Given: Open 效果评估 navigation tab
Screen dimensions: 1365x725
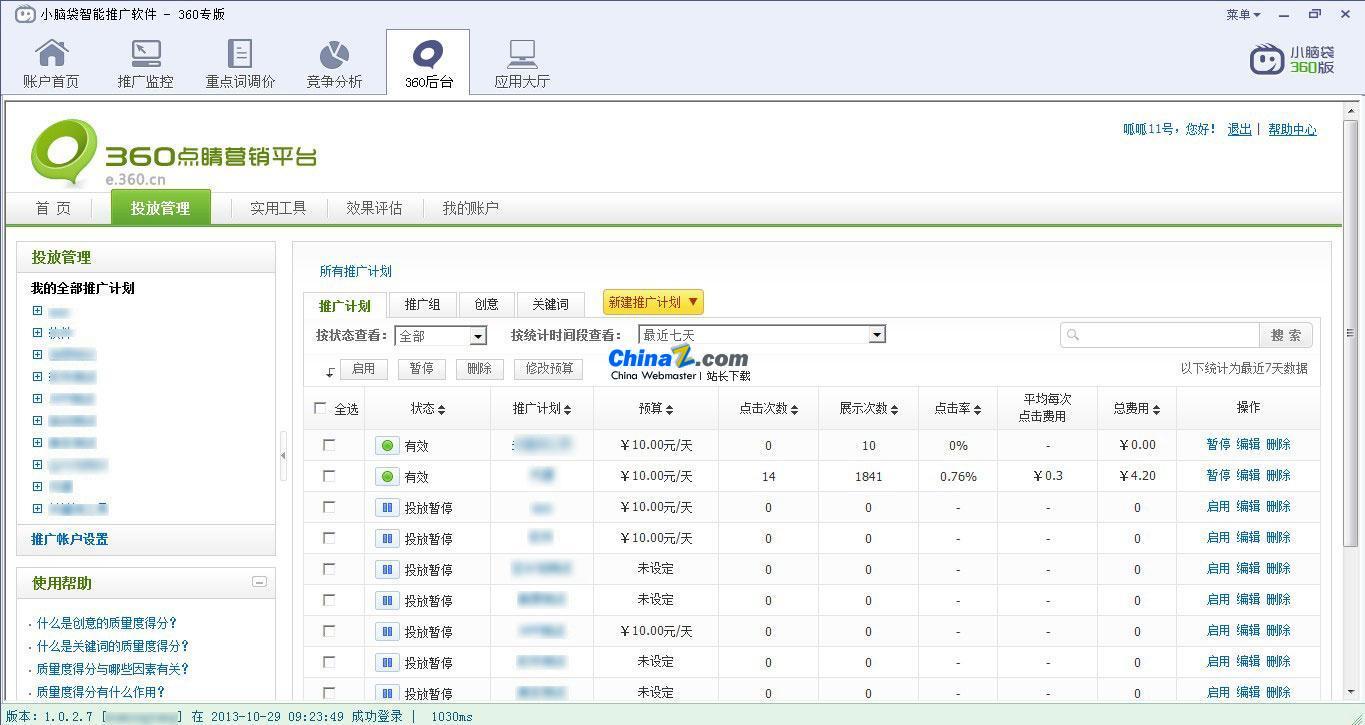Looking at the screenshot, I should click(374, 208).
